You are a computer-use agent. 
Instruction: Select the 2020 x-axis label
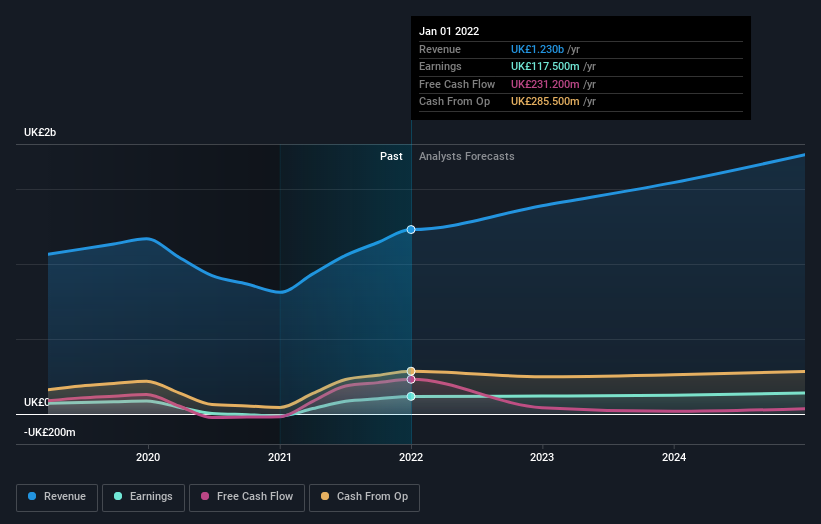148,457
